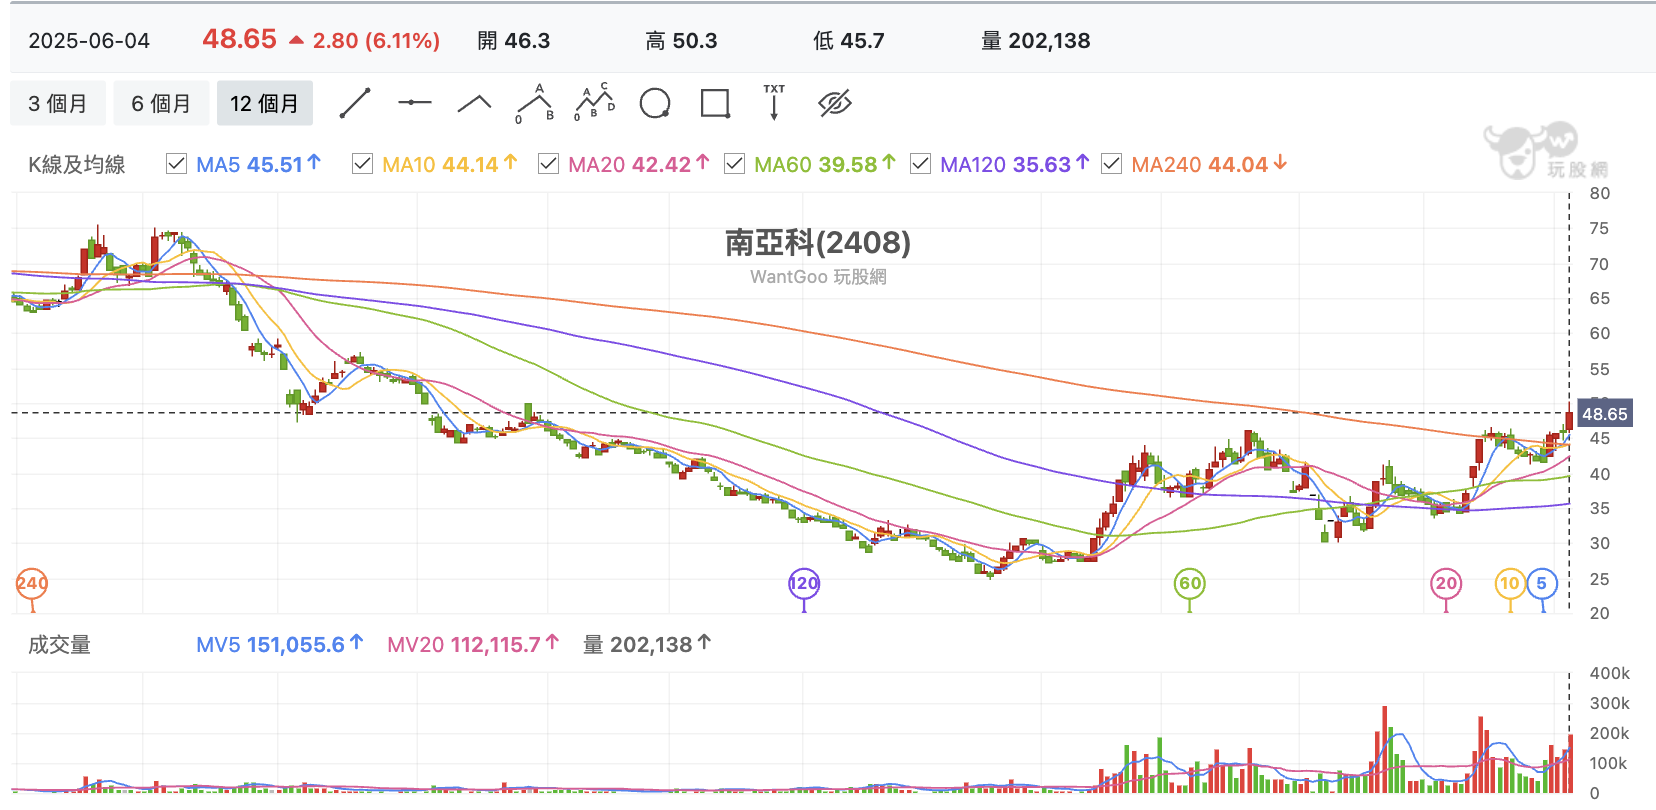This screenshot has height=810, width=1656.
Task: Click the purple 120 period marker
Action: [804, 584]
